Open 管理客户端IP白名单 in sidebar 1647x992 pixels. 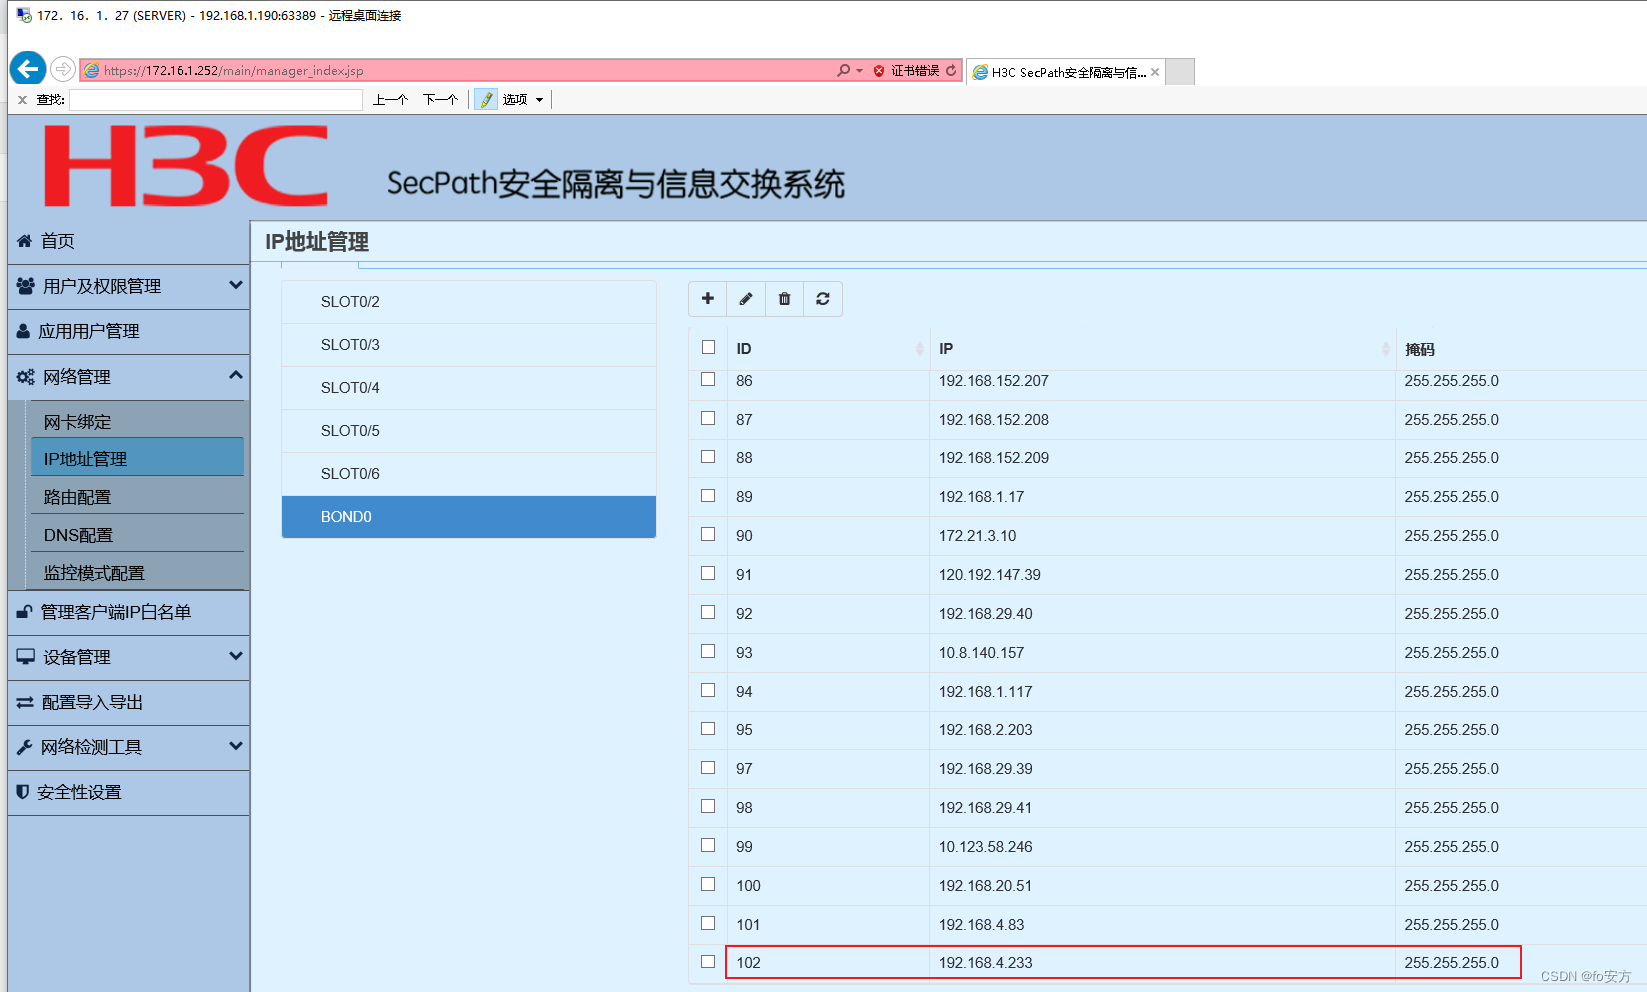[129, 612]
